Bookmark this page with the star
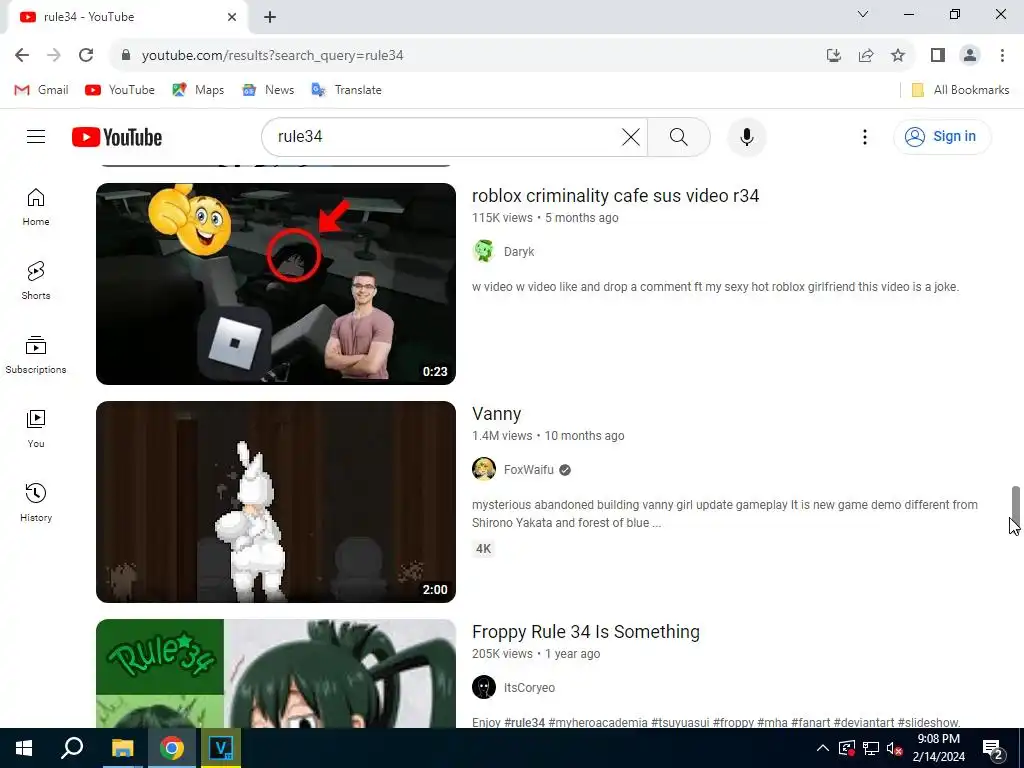The height and width of the screenshot is (768, 1024). 898,55
